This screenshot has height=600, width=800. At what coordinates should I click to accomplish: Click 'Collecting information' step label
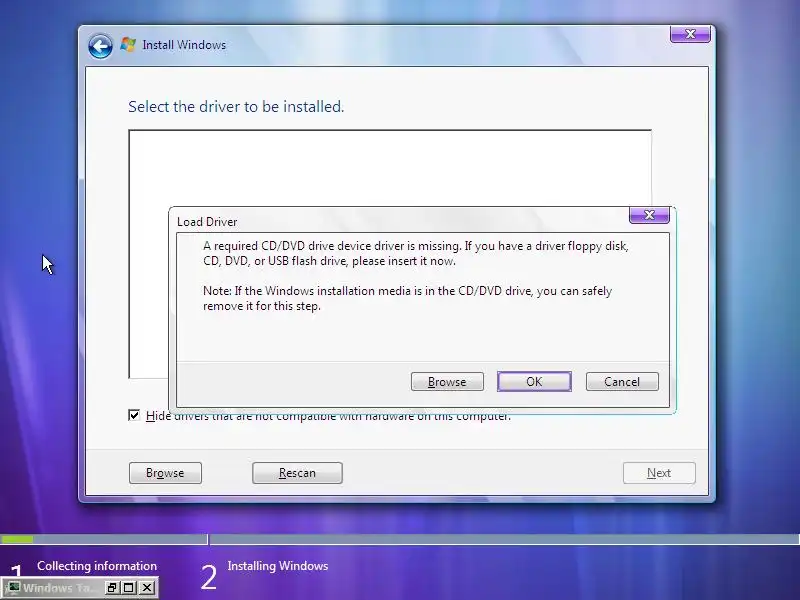(97, 566)
